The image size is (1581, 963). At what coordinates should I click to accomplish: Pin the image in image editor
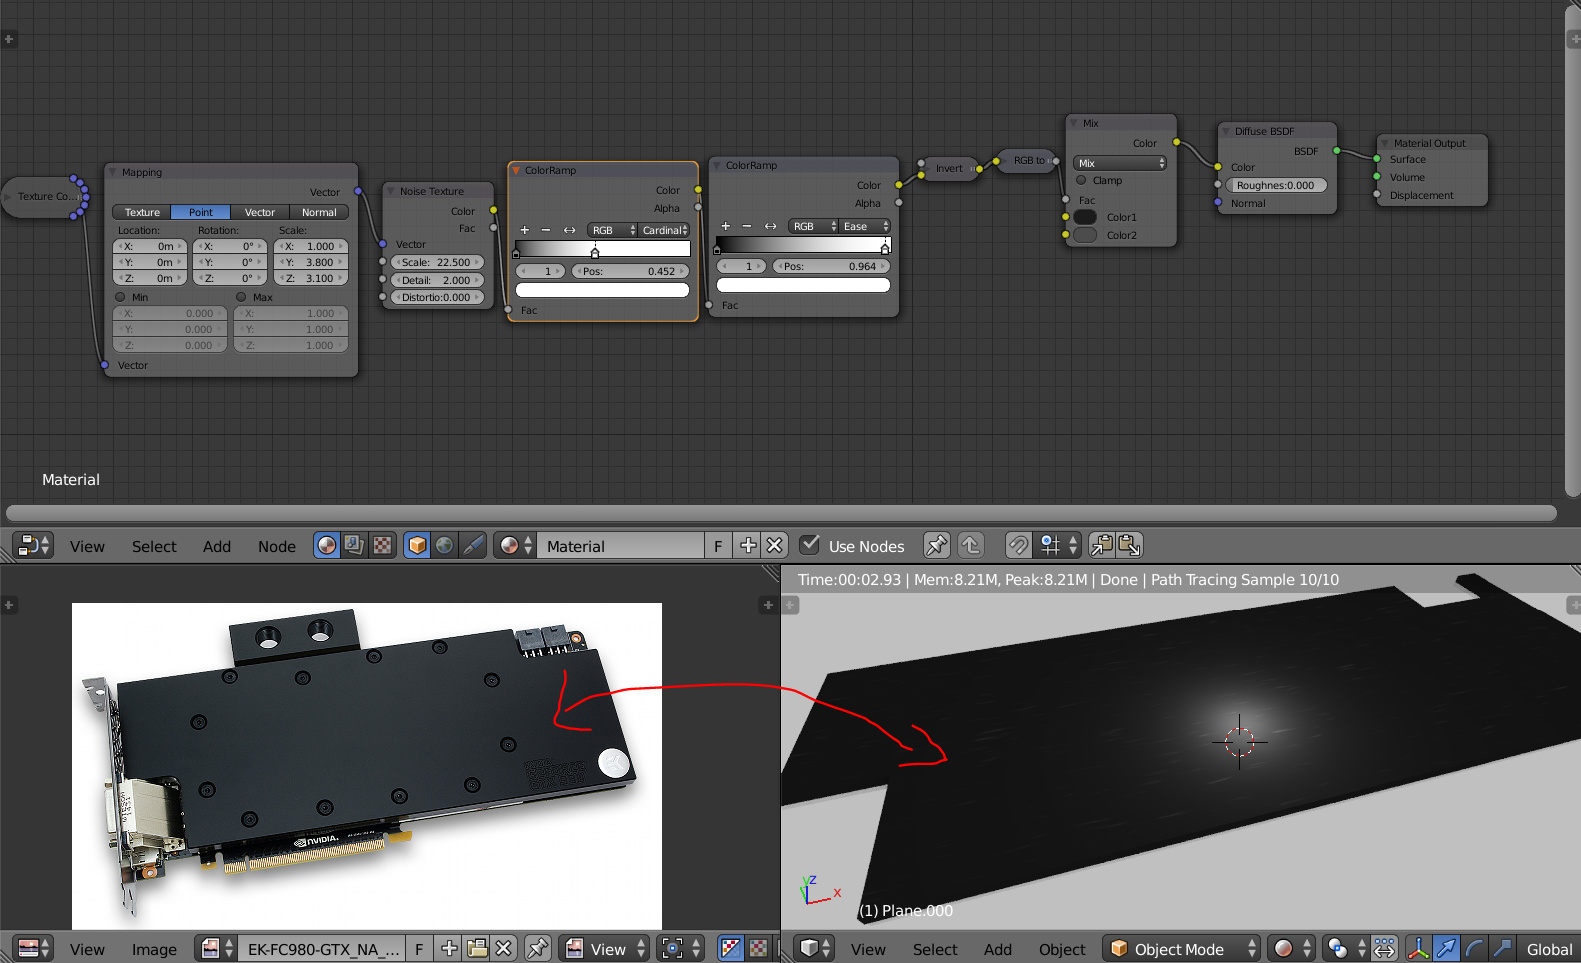coord(538,948)
